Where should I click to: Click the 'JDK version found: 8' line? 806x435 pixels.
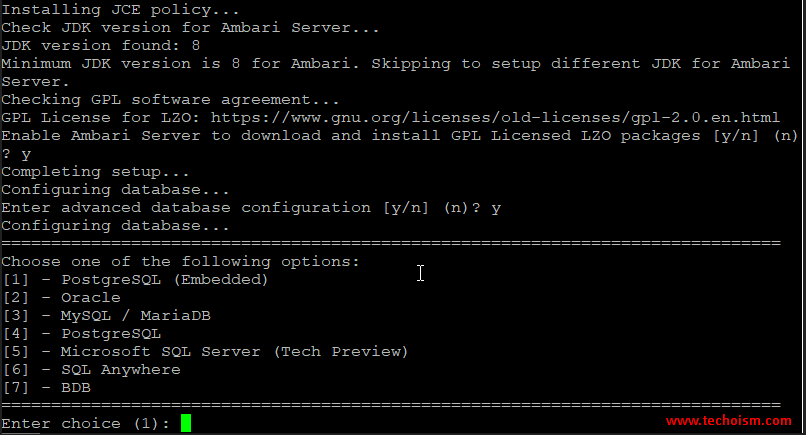point(101,46)
